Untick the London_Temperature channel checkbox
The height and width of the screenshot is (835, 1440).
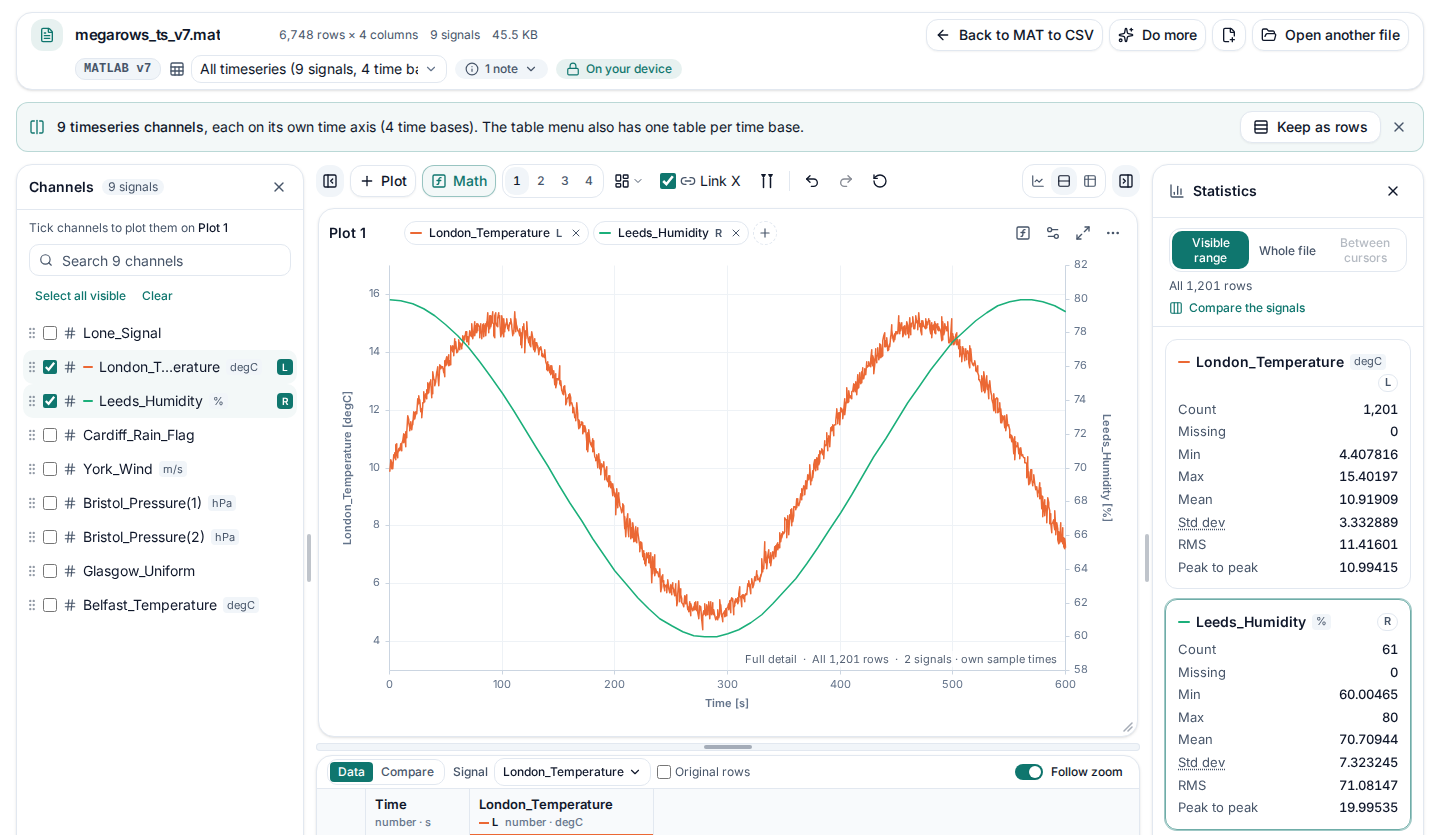[50, 367]
